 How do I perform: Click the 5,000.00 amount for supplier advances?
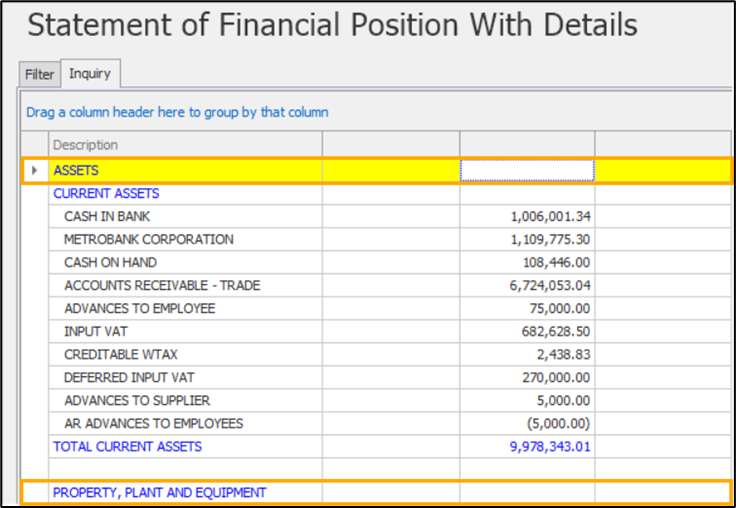(564, 400)
